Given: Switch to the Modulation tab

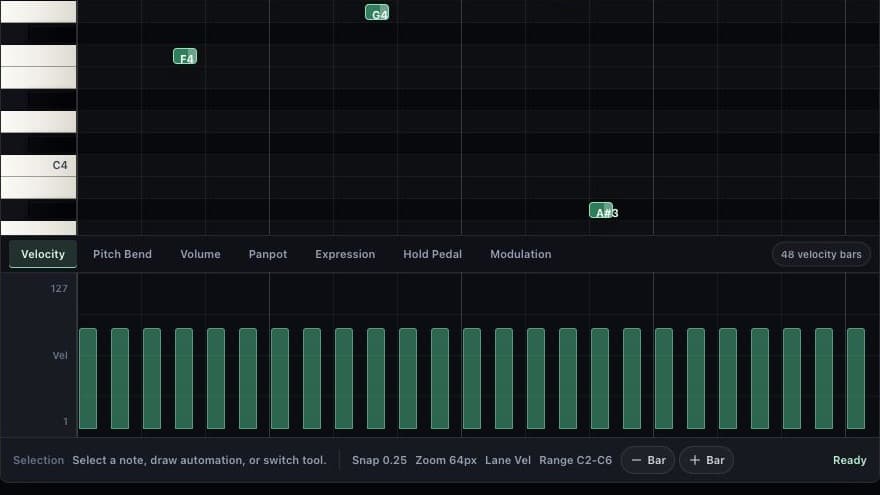Looking at the screenshot, I should coord(521,254).
